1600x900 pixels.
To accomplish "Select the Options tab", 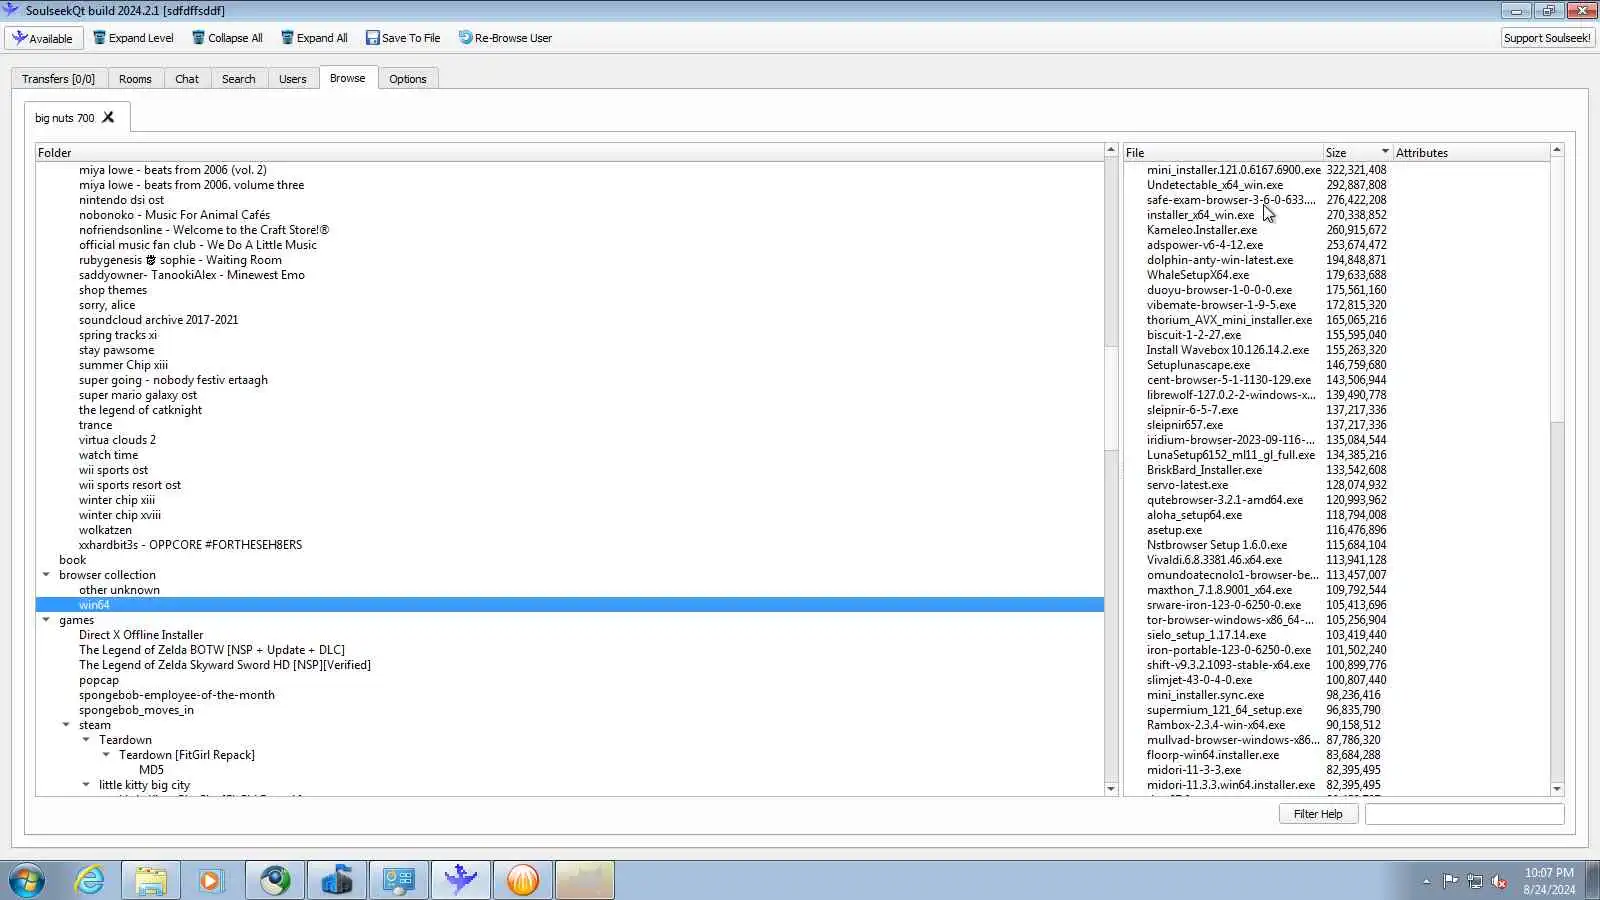I will click(408, 79).
